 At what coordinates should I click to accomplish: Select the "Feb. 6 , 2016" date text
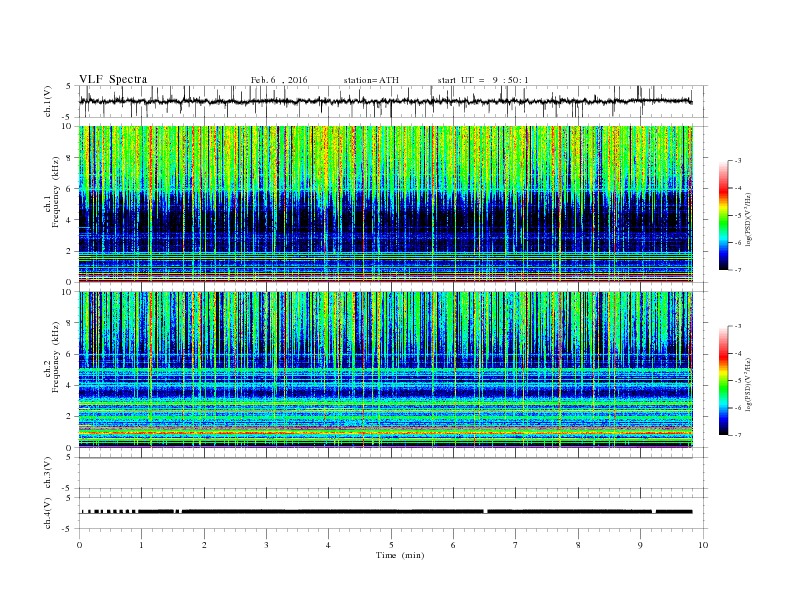(279, 80)
